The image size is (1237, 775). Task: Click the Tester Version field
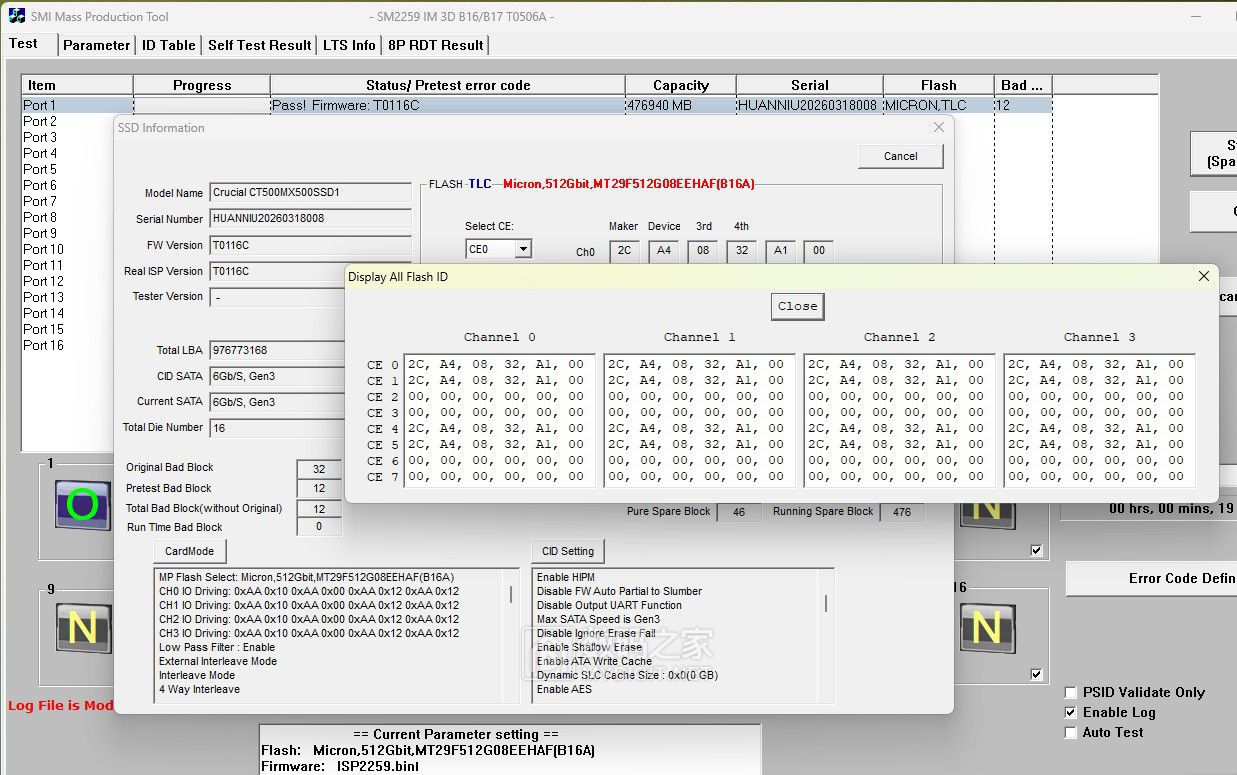click(x=277, y=297)
